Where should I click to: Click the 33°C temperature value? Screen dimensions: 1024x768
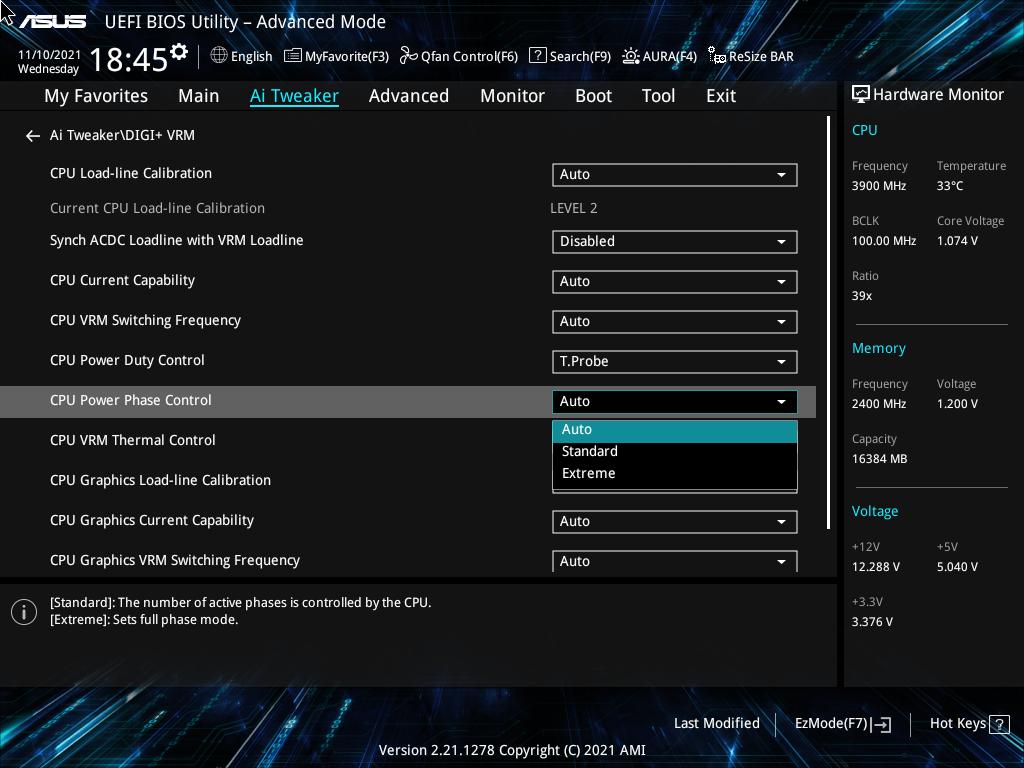[950, 186]
